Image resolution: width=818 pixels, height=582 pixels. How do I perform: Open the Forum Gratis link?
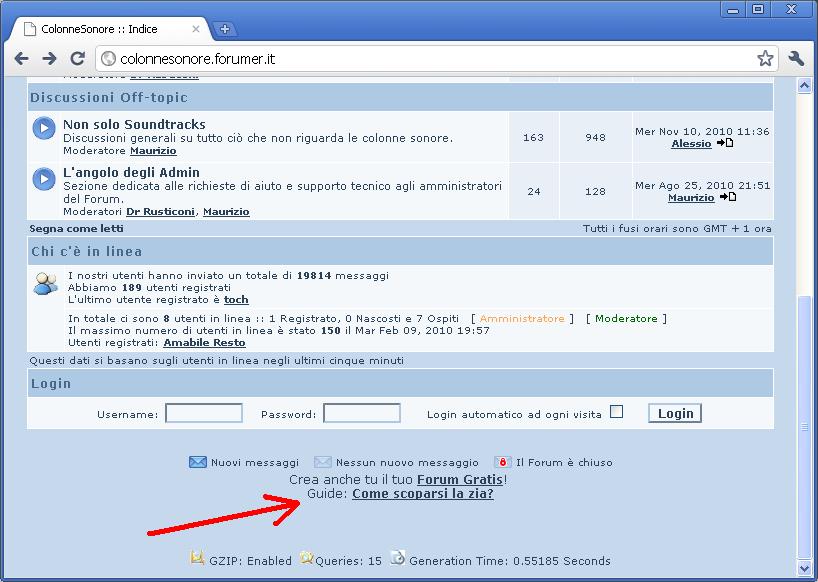tap(460, 479)
